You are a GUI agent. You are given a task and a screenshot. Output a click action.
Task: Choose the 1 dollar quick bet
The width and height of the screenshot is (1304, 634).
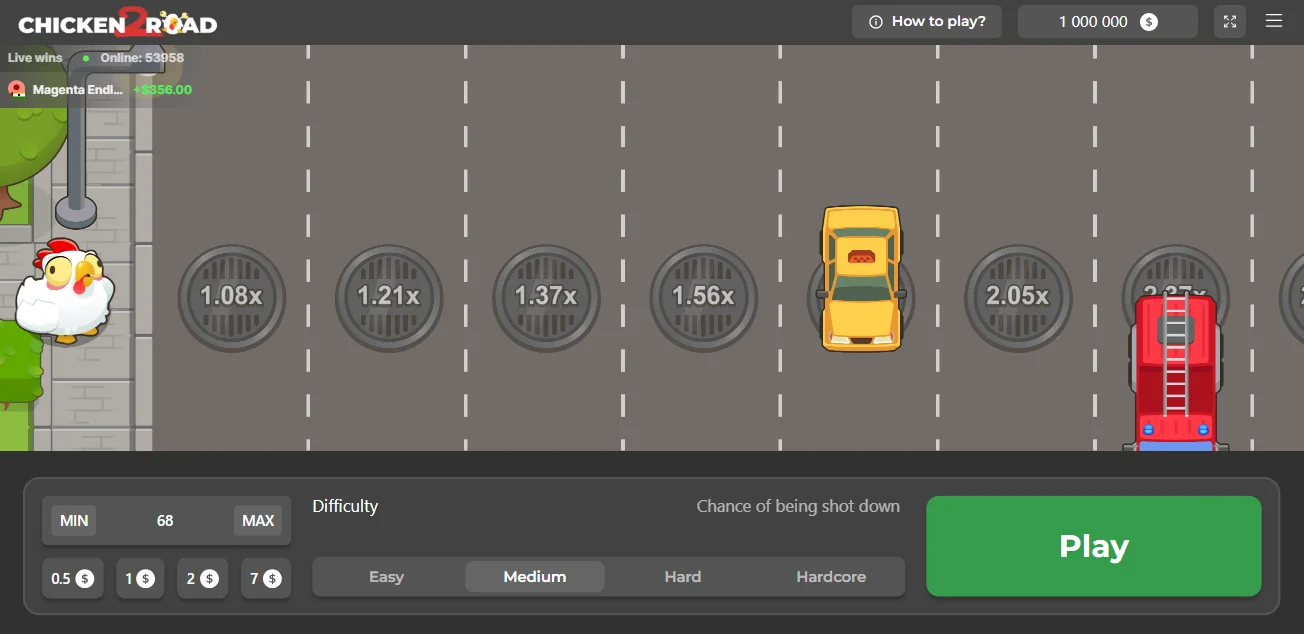click(x=140, y=578)
